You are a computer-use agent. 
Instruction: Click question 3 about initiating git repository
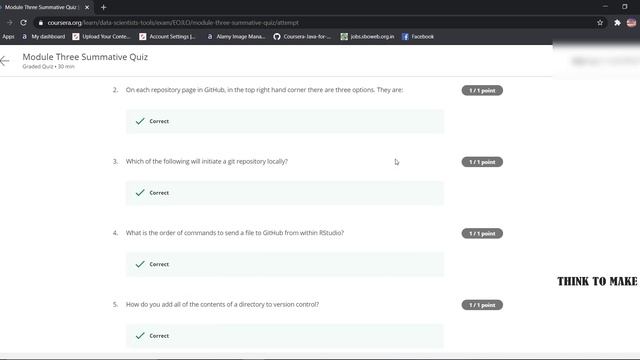coord(207,162)
